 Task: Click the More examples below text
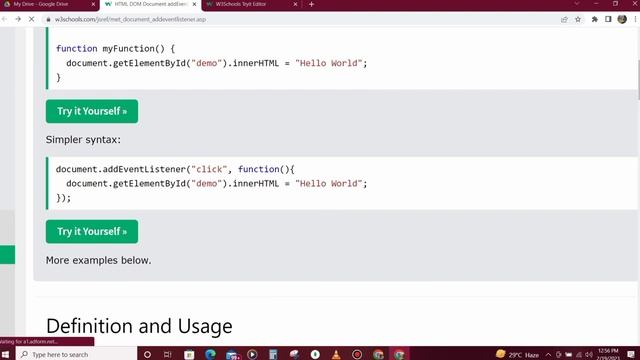pyautogui.click(x=98, y=260)
